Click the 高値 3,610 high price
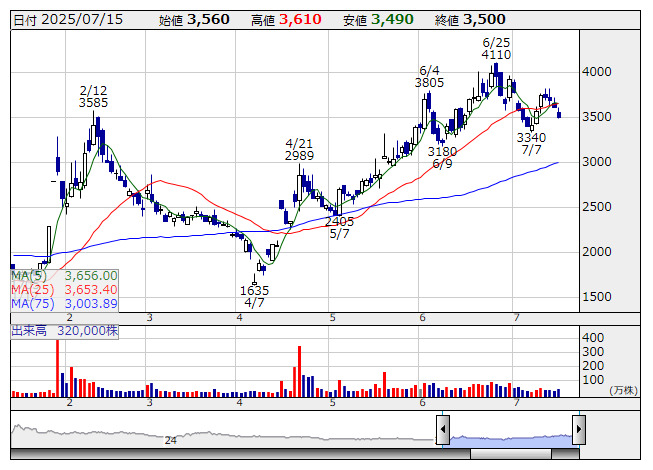 [286, 20]
